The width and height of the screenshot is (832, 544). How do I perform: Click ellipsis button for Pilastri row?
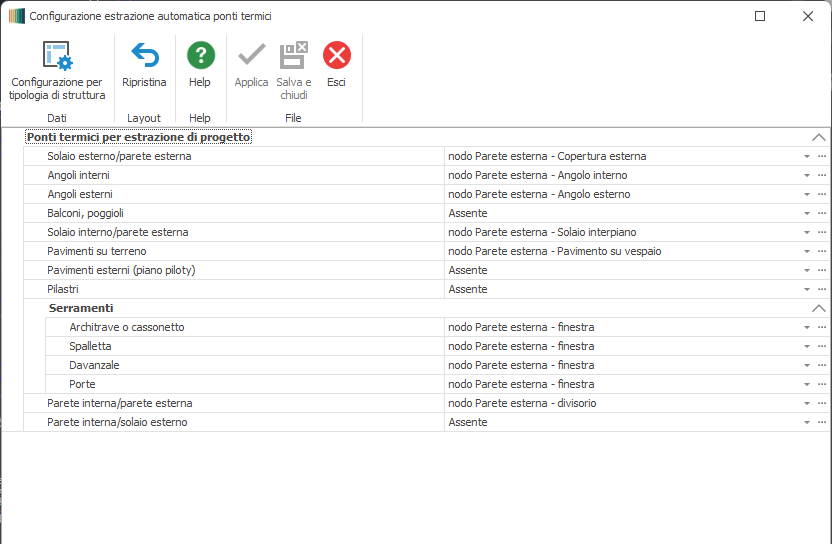click(x=822, y=290)
